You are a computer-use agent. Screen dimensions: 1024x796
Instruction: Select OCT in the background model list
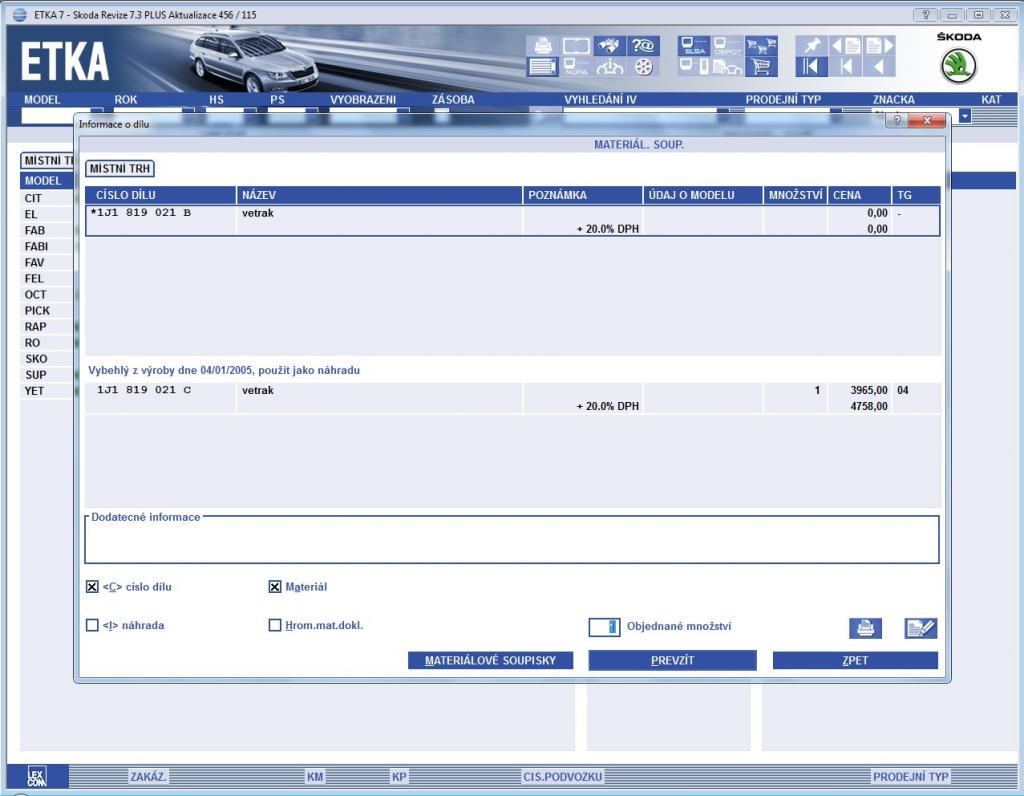point(35,295)
